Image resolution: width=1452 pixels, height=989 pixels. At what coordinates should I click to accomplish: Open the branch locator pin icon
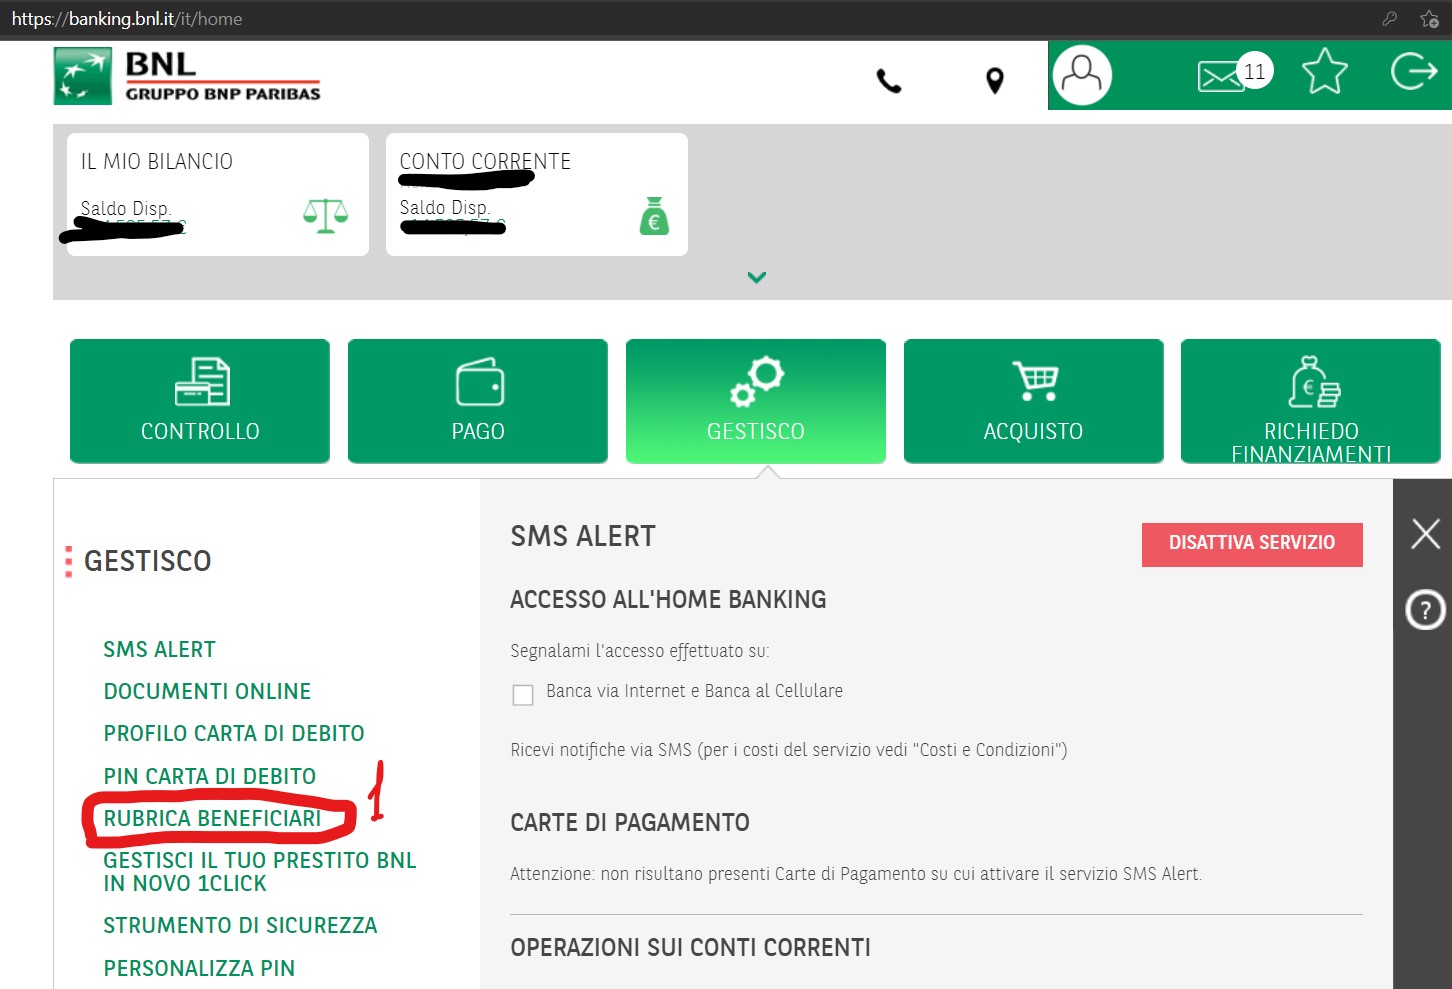click(994, 81)
